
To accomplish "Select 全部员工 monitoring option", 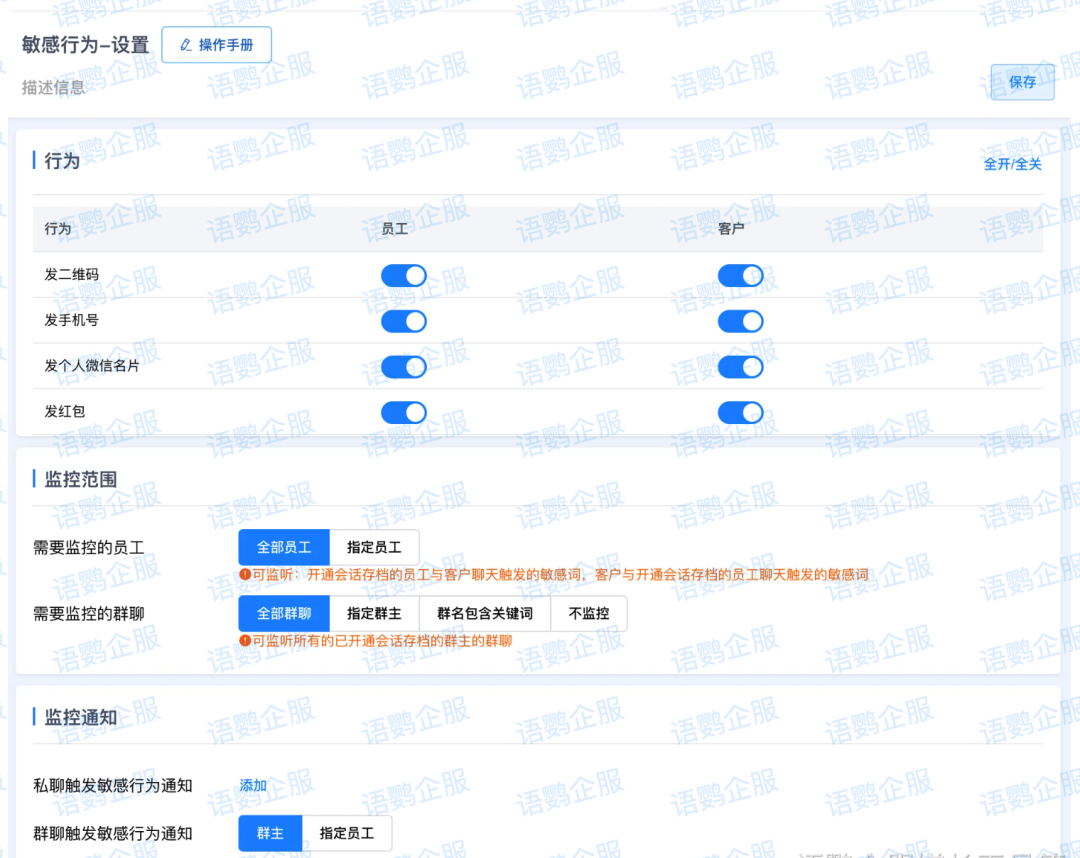I will click(284, 548).
